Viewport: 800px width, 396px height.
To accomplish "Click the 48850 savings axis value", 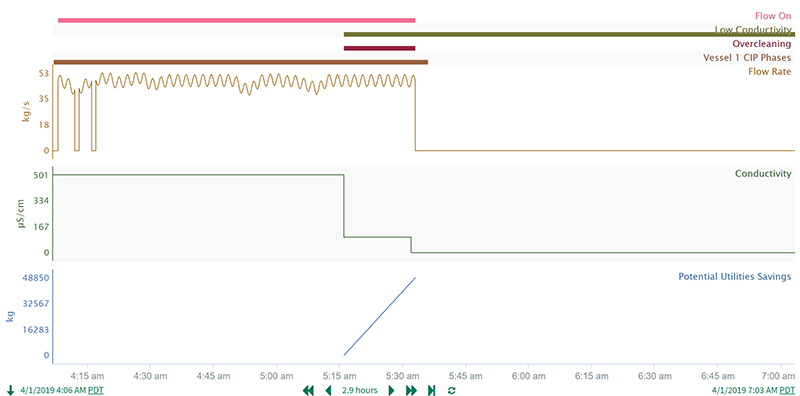I will 36,278.
